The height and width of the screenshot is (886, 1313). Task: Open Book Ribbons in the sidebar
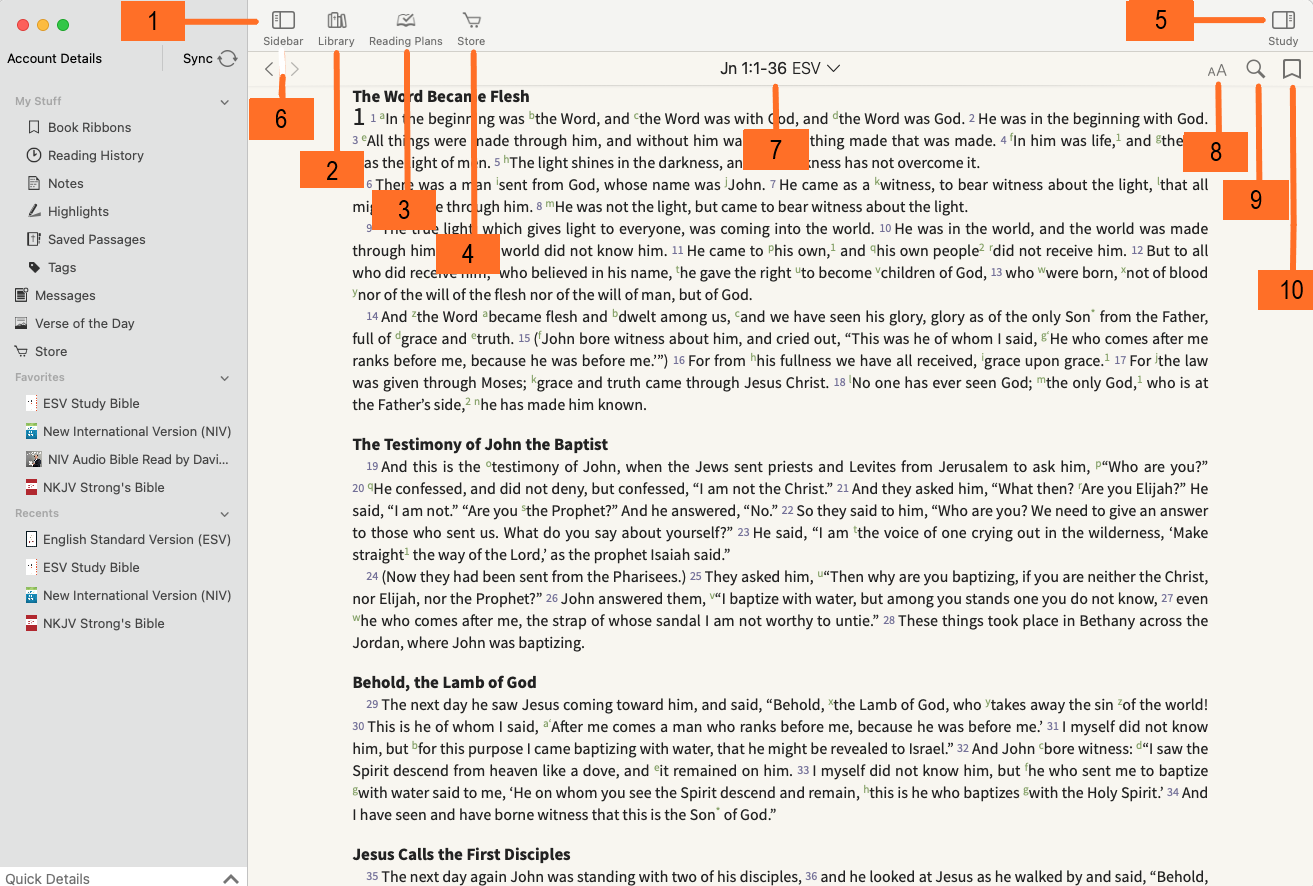click(x=90, y=127)
